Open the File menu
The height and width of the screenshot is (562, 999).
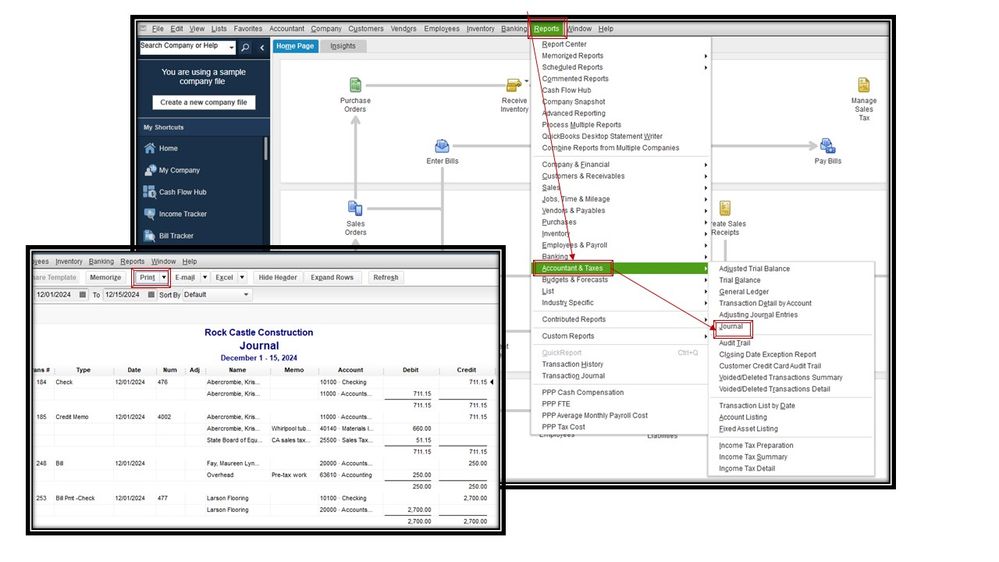click(157, 29)
